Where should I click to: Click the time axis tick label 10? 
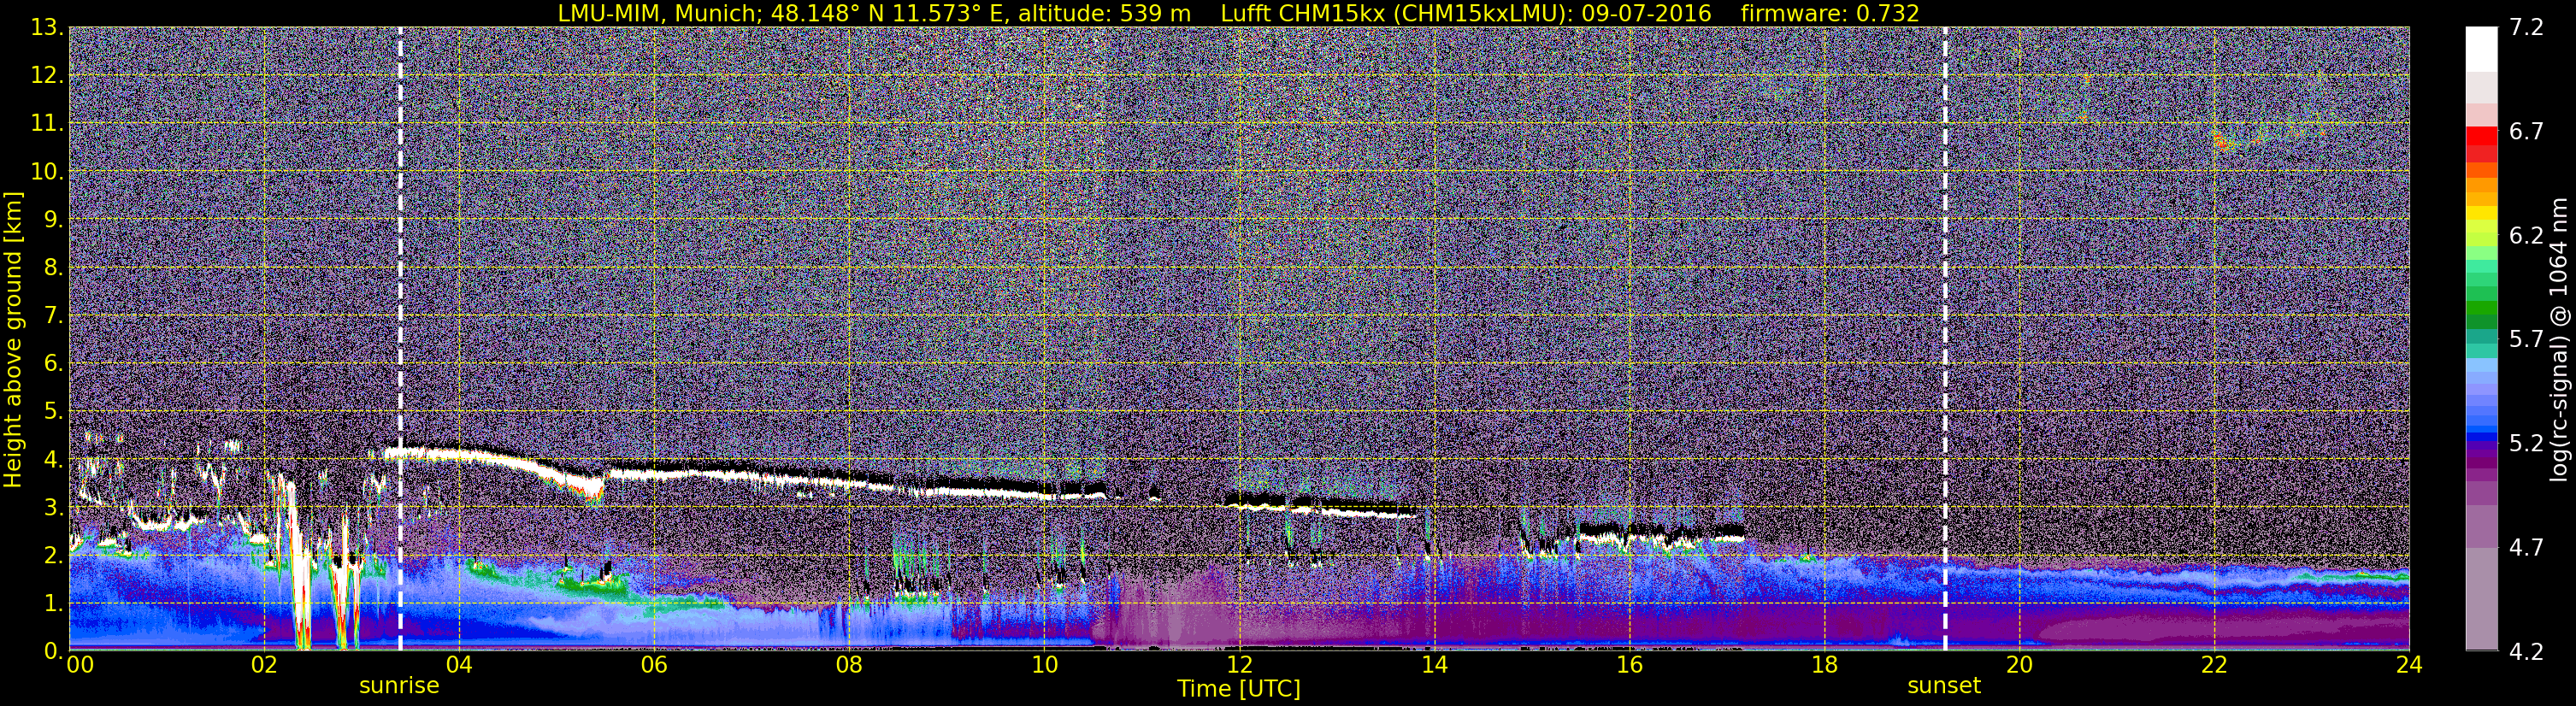1044,666
